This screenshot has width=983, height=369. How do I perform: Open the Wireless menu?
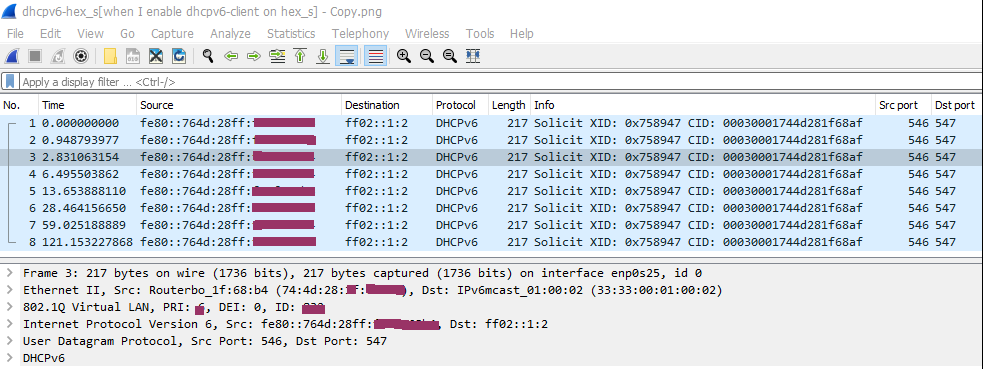coord(427,33)
